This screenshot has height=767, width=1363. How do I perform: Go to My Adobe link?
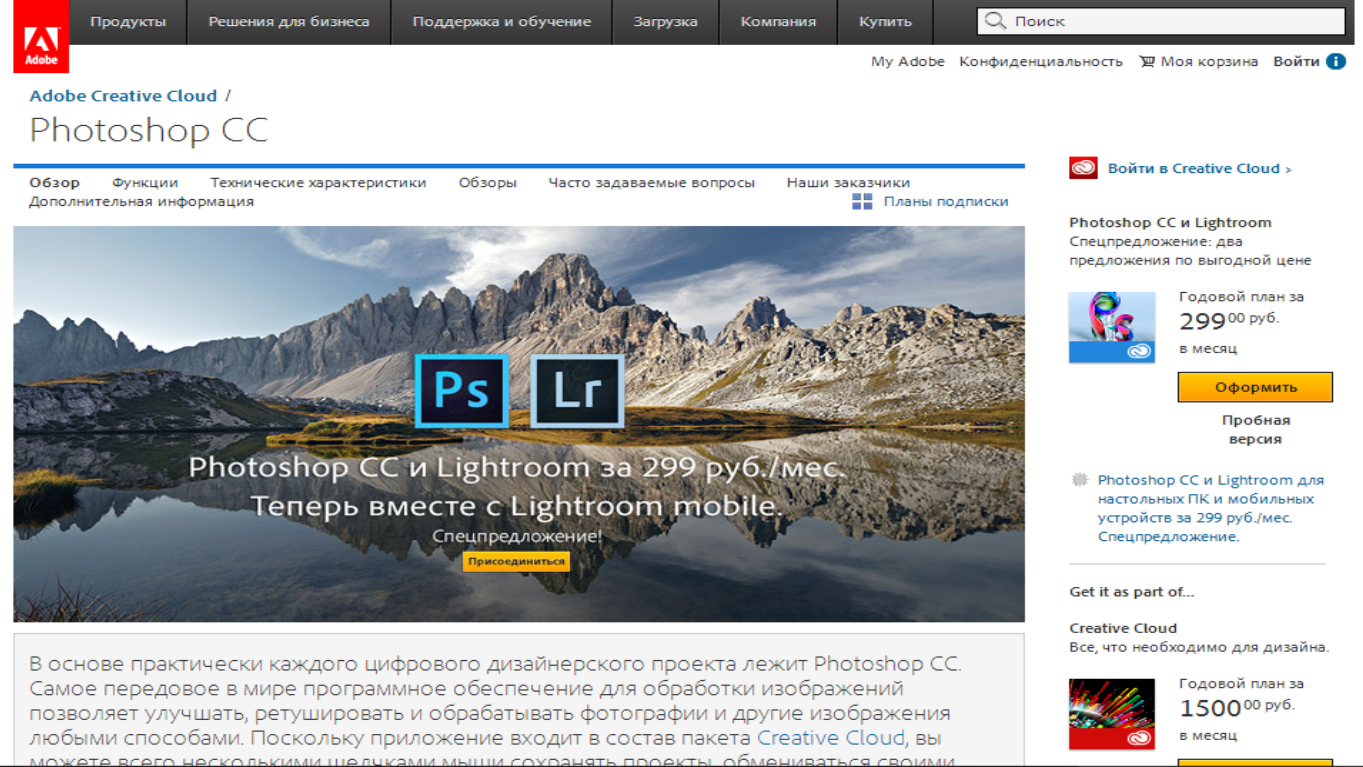click(x=908, y=62)
